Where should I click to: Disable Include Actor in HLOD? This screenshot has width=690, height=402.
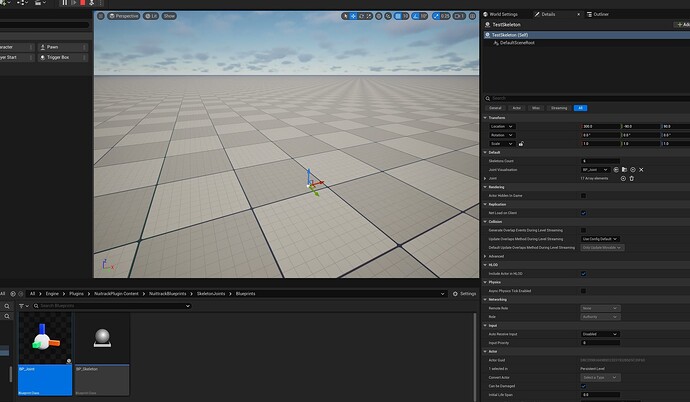click(x=584, y=273)
